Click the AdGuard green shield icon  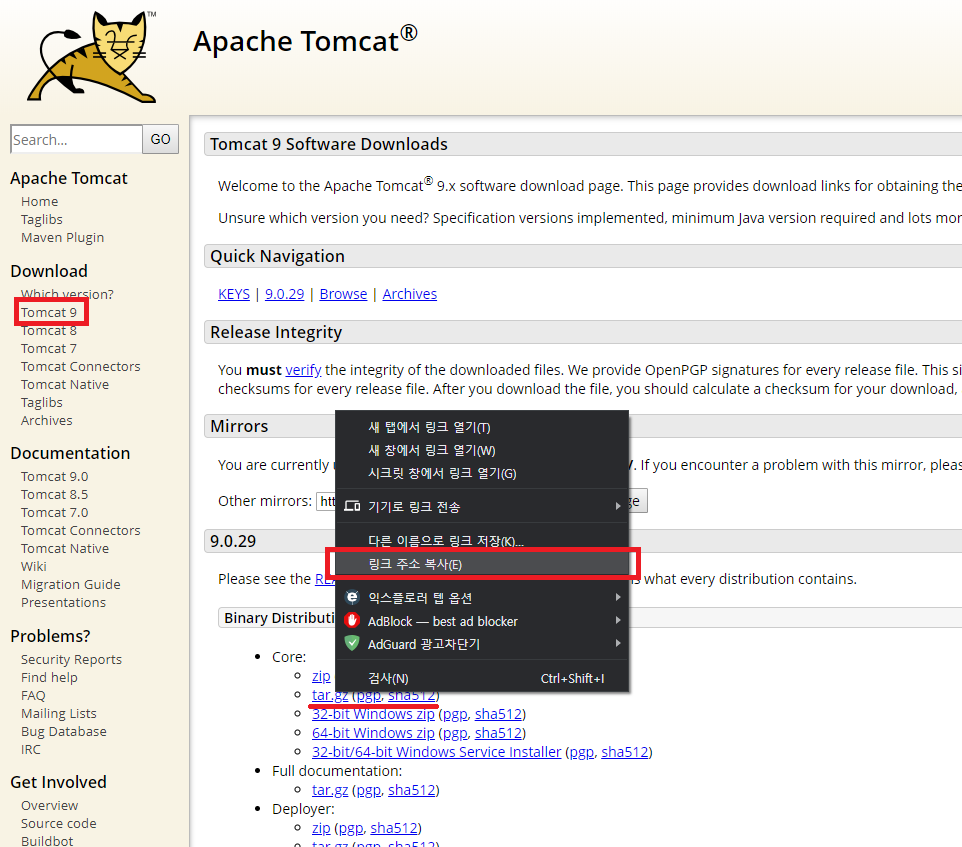point(352,643)
